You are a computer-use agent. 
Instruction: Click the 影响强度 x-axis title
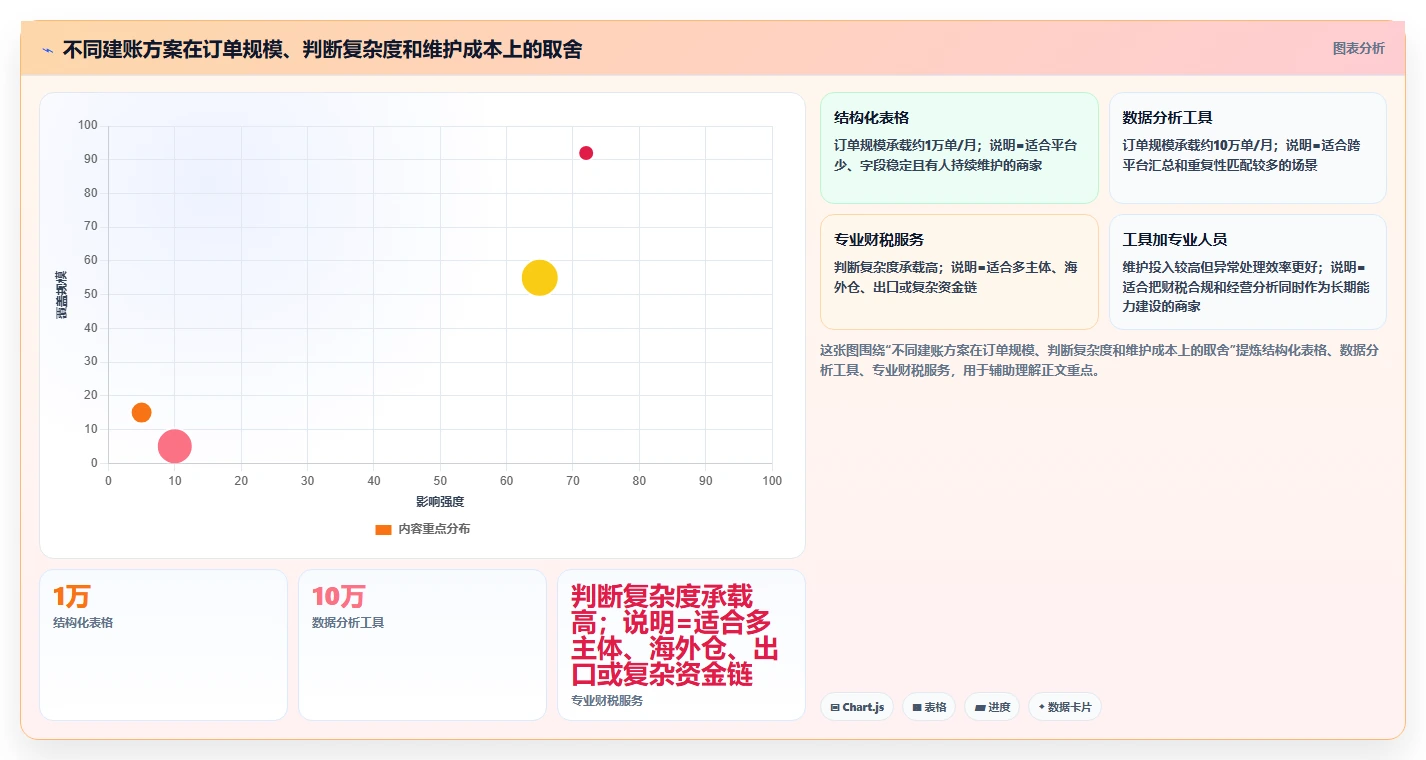[440, 502]
